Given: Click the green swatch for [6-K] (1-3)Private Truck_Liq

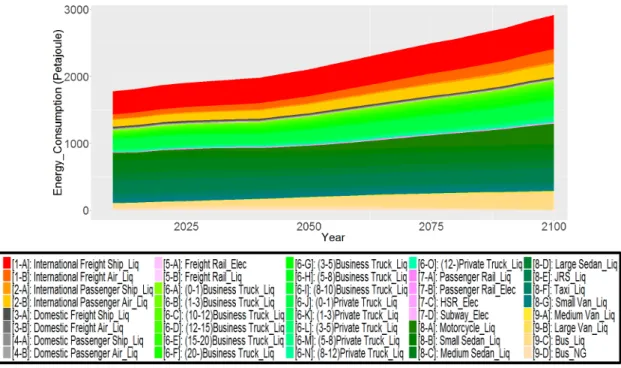Looking at the screenshot, I should (290, 315).
